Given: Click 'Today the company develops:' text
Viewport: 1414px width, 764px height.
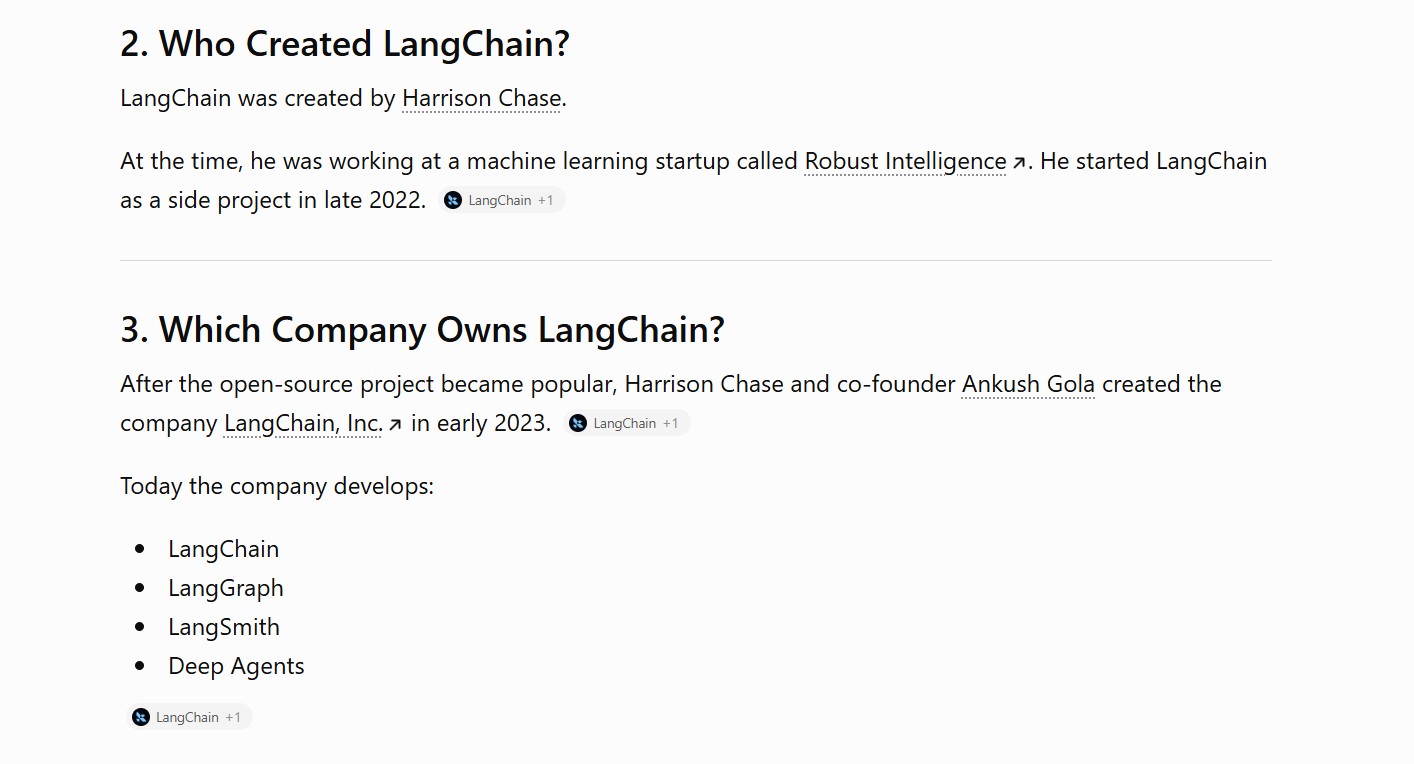Looking at the screenshot, I should (277, 486).
